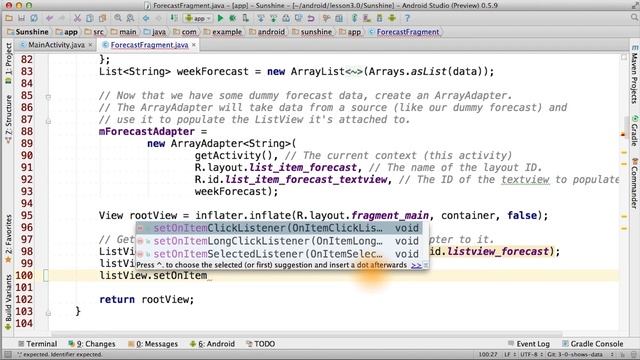Open the Terminal tool tab
Image resolution: width=640 pixels, height=360 pixels.
[38, 344]
